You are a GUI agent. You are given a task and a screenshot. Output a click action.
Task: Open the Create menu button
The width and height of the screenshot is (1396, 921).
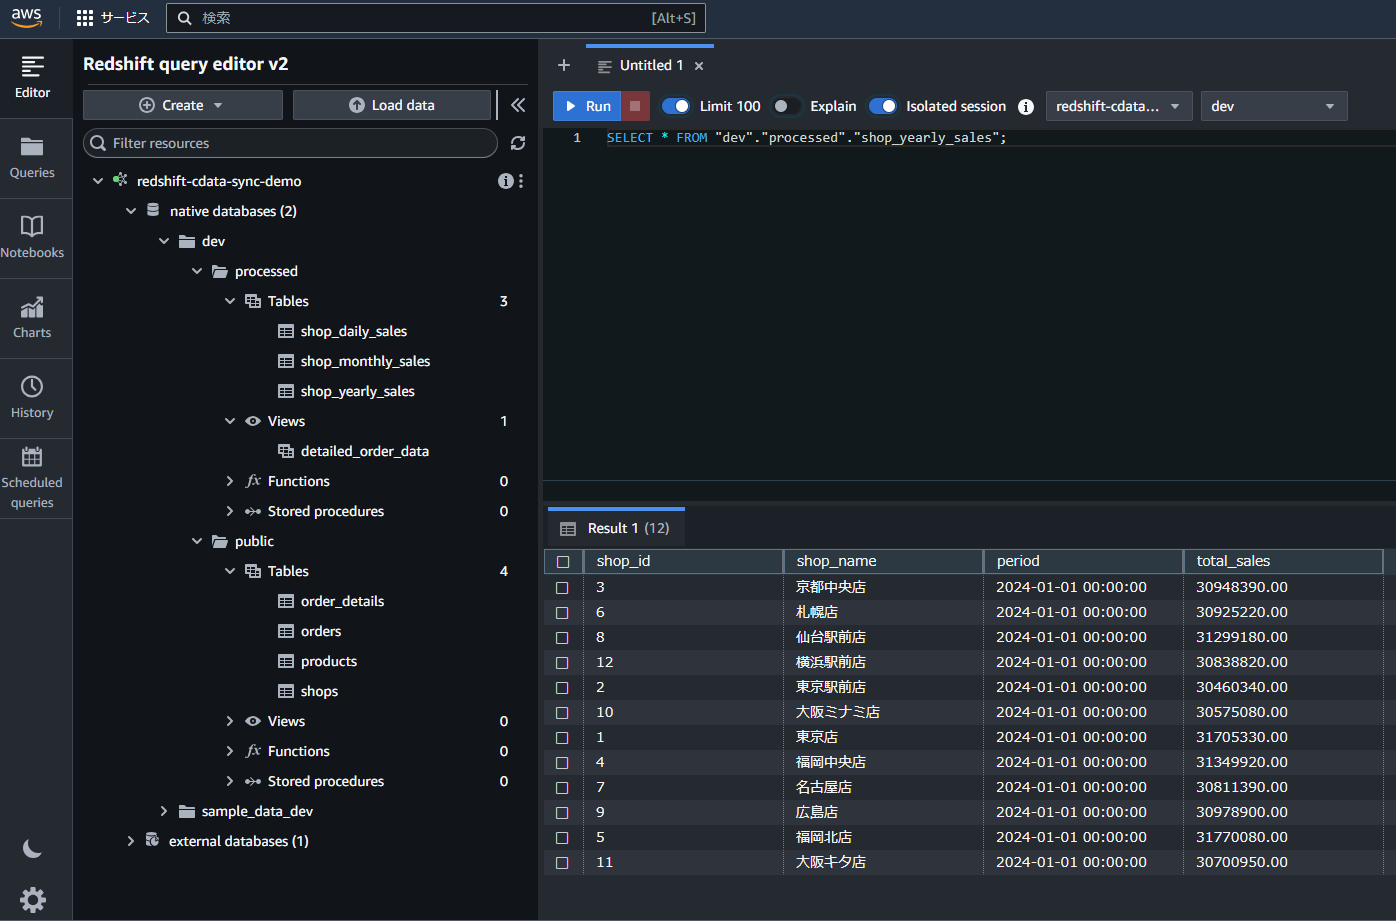coord(183,105)
